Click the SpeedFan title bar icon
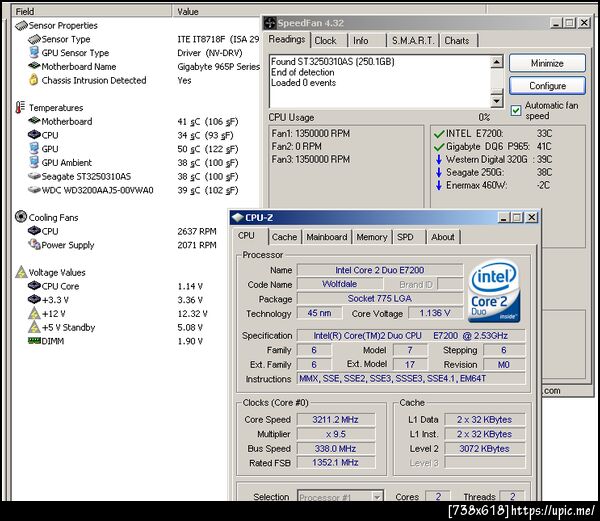This screenshot has height=521, width=600. click(270, 23)
